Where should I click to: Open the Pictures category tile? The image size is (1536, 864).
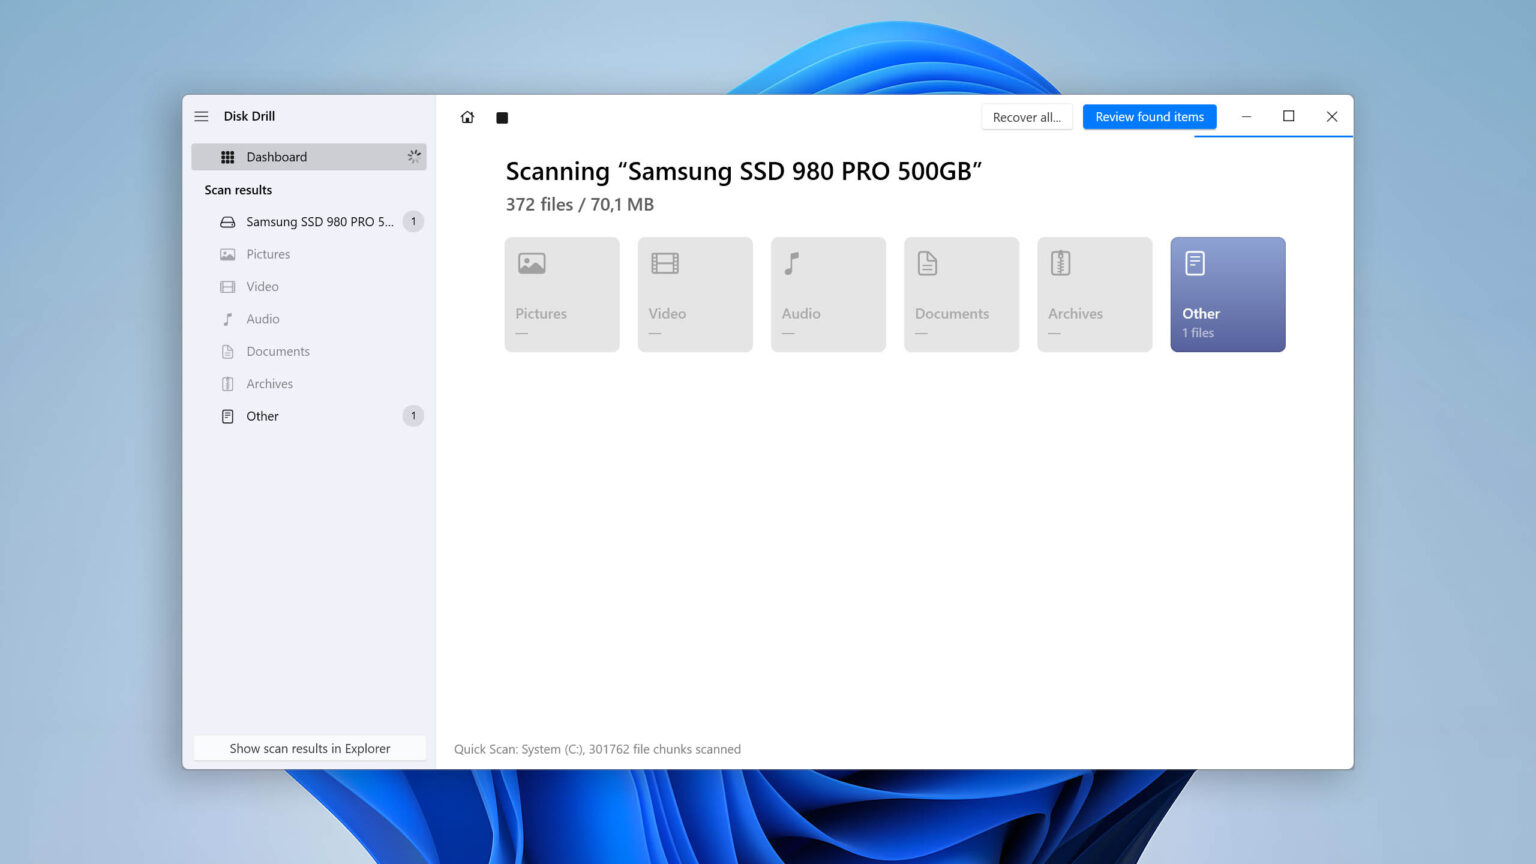(x=562, y=294)
